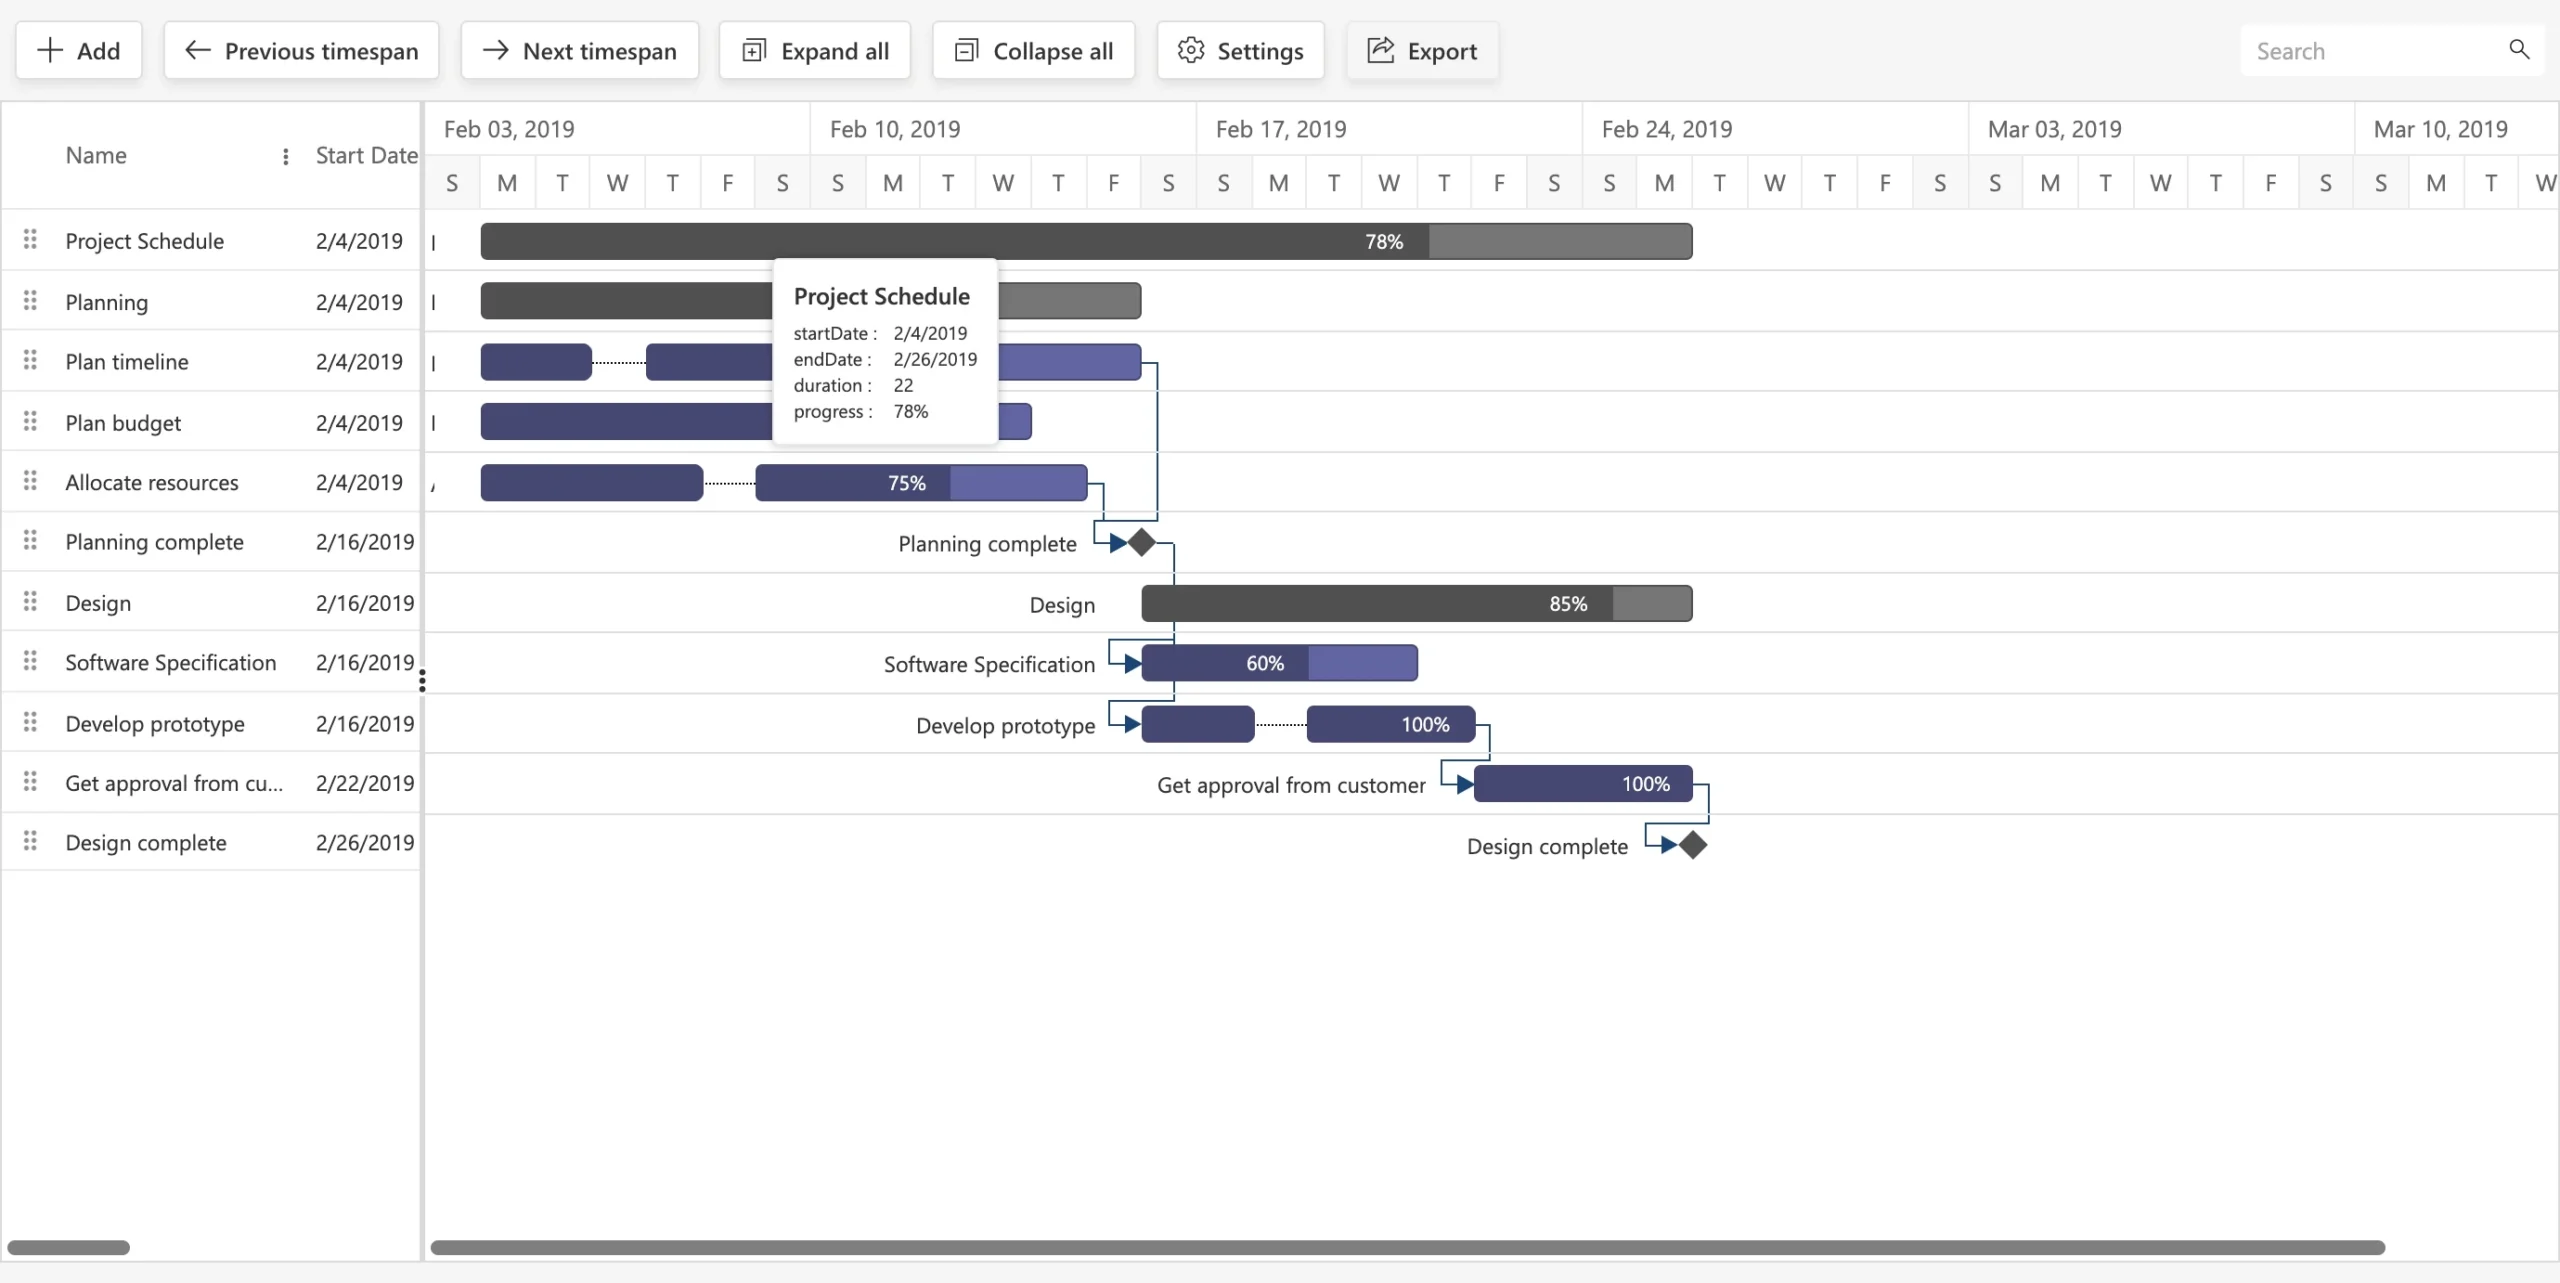
Task: Click drag handle of Design complete row
Action: click(30, 842)
